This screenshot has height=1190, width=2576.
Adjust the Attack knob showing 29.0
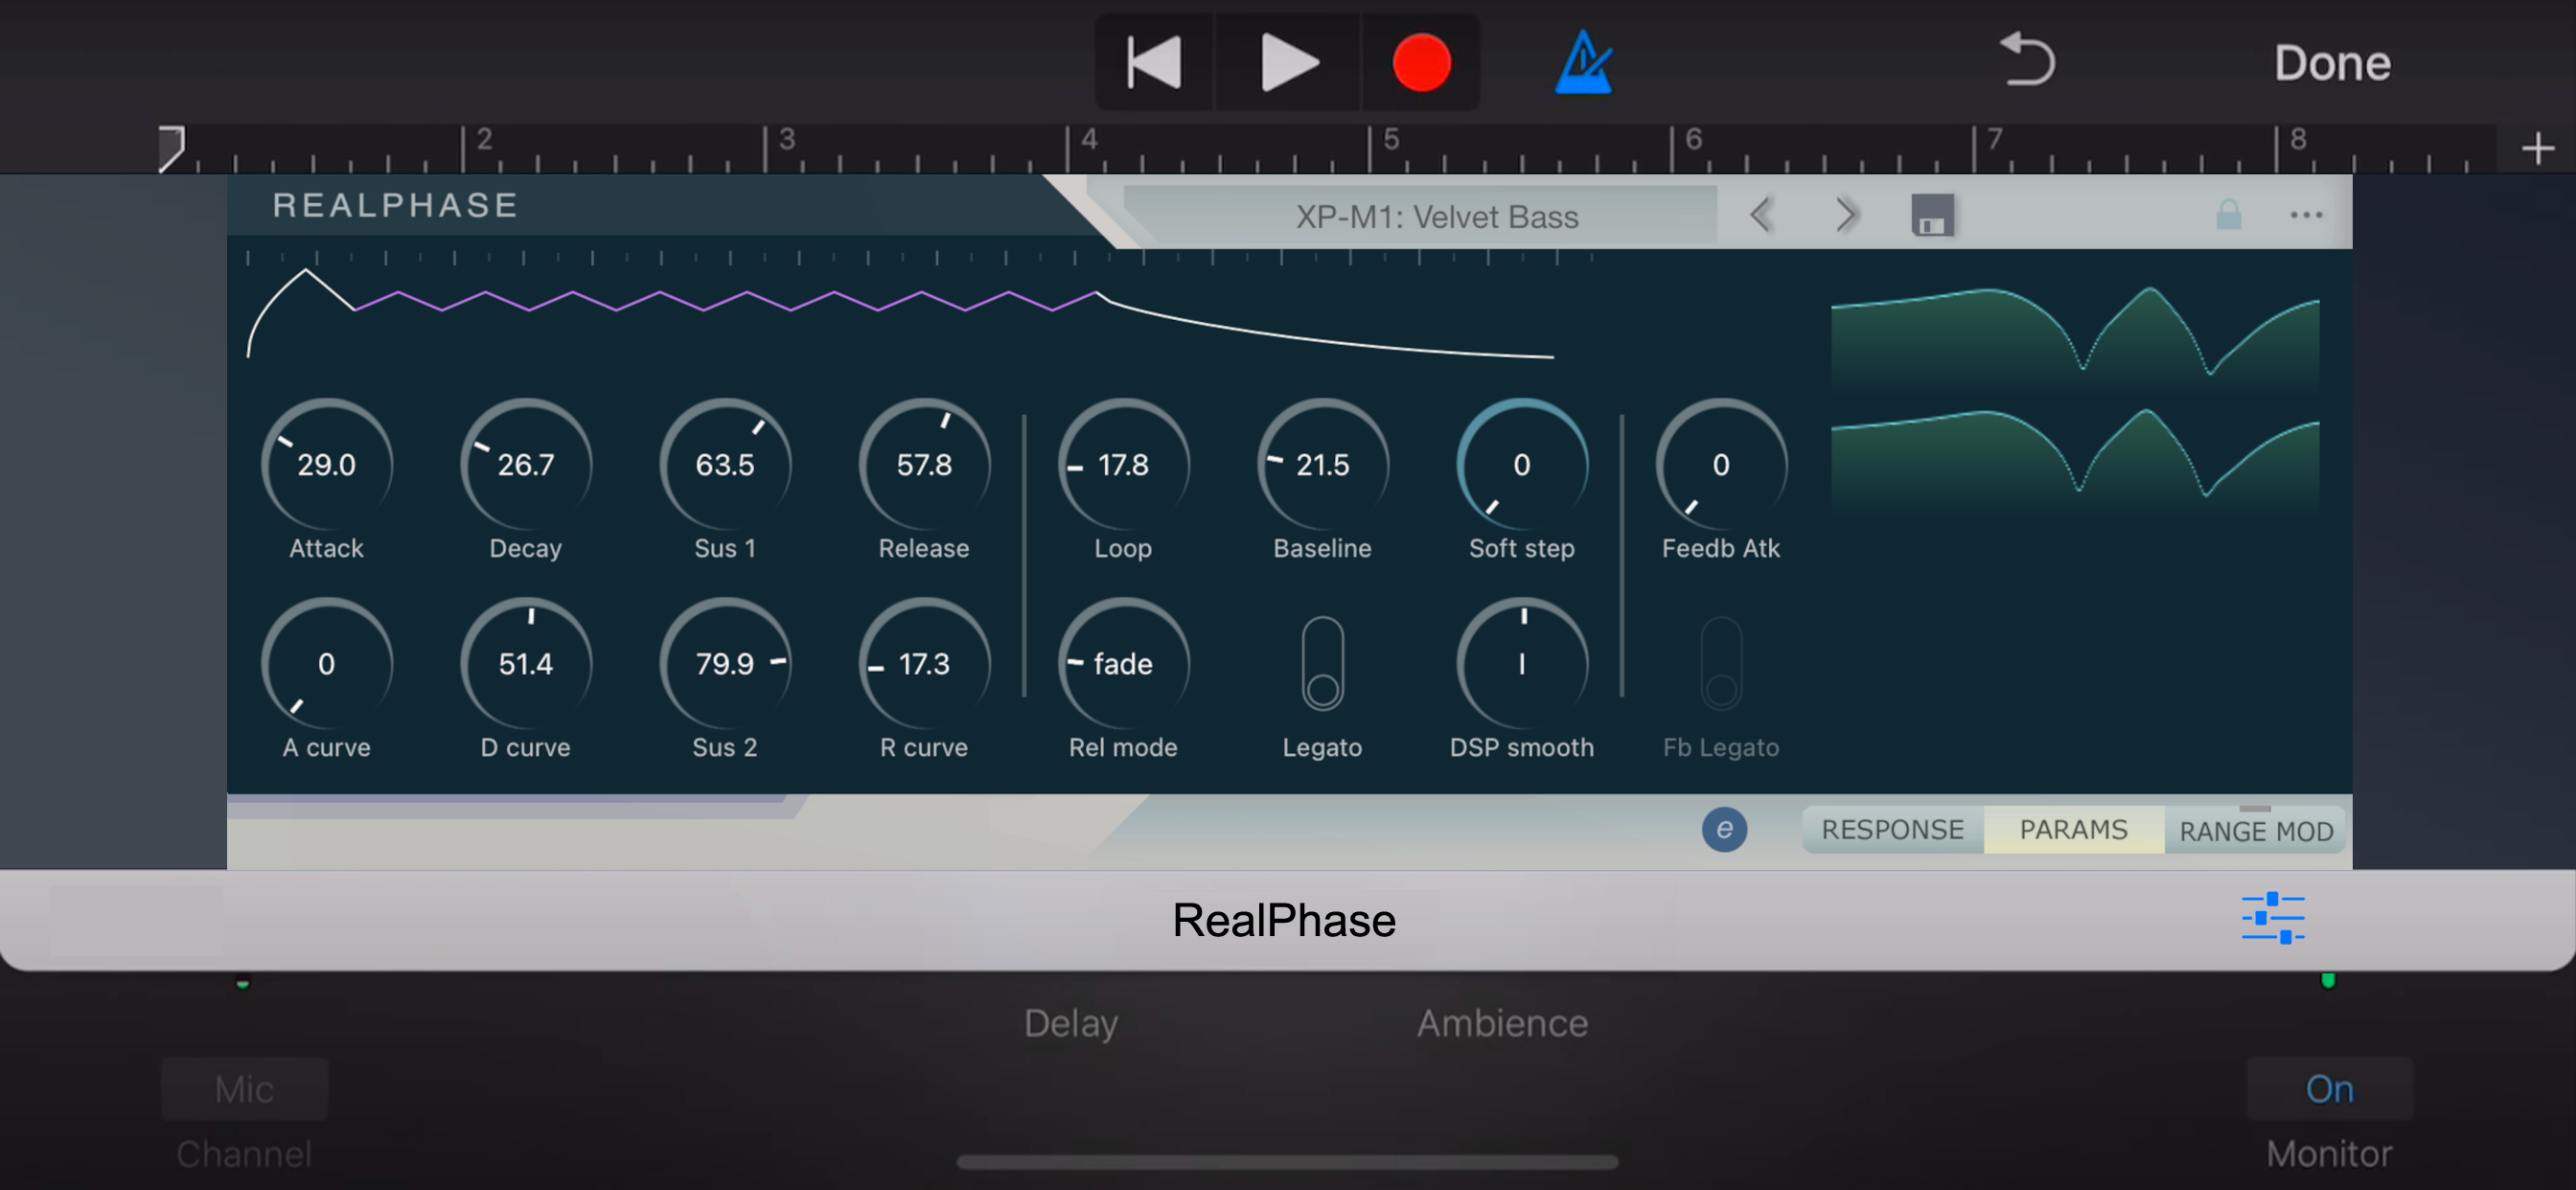[x=326, y=465]
